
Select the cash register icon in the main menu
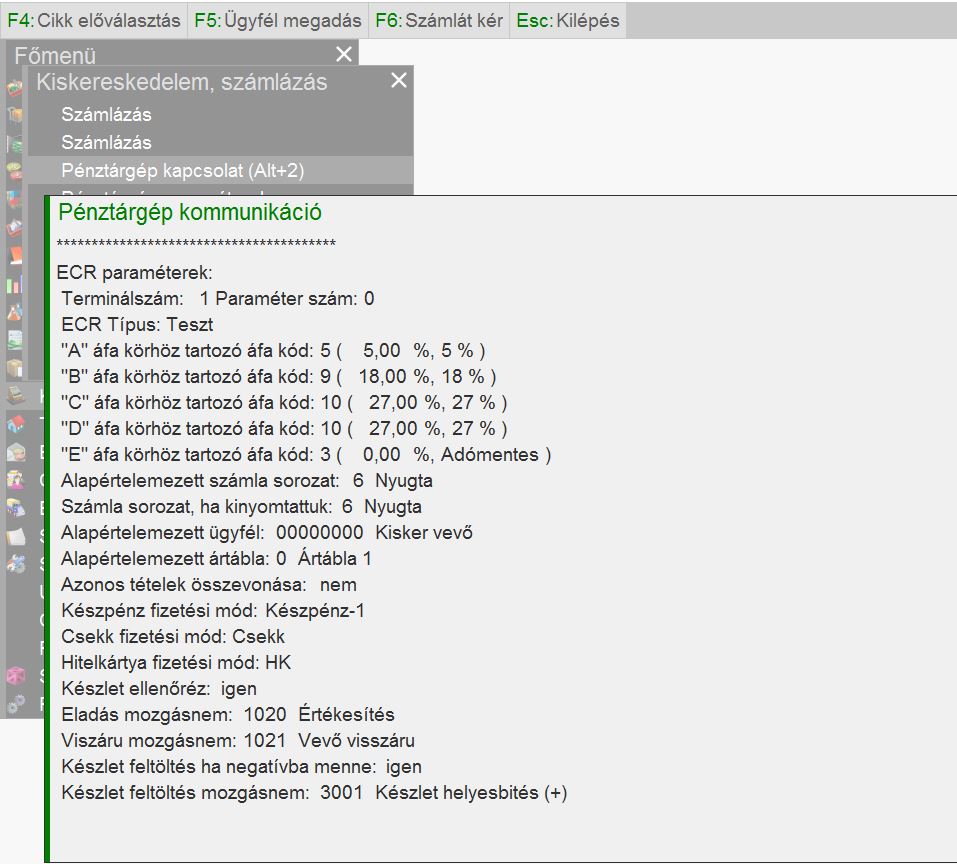coord(15,394)
